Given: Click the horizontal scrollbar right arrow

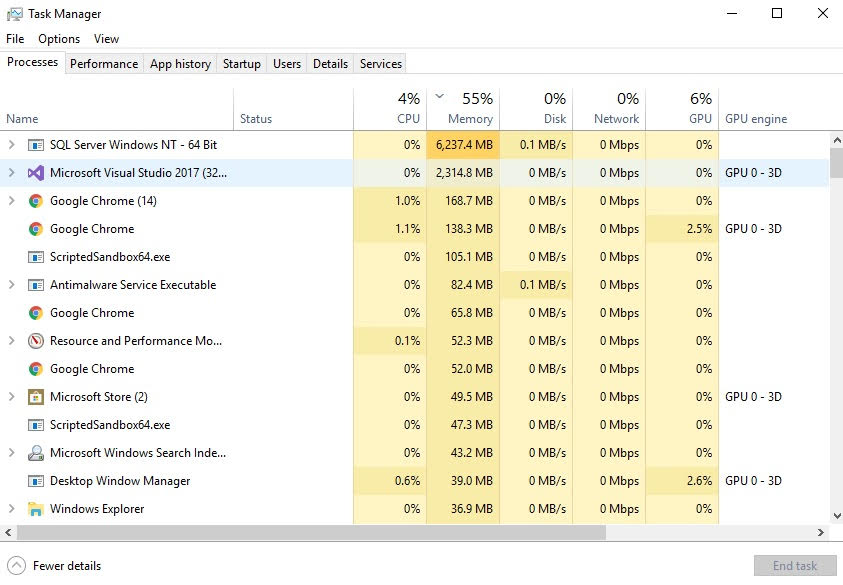Looking at the screenshot, I should pos(821,533).
